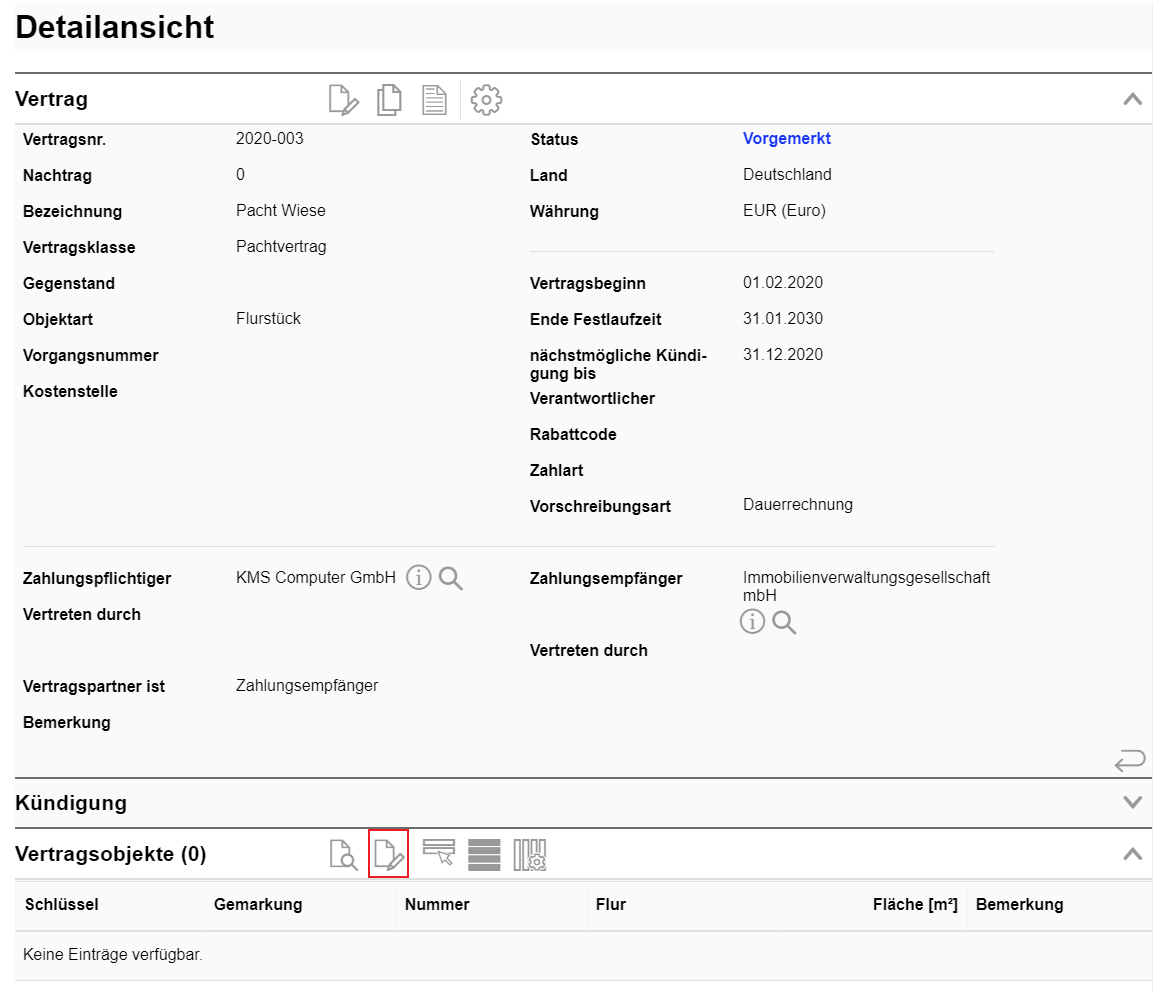The image size is (1153, 992).
Task: Expand the Kündigung section
Action: pyautogui.click(x=1132, y=802)
